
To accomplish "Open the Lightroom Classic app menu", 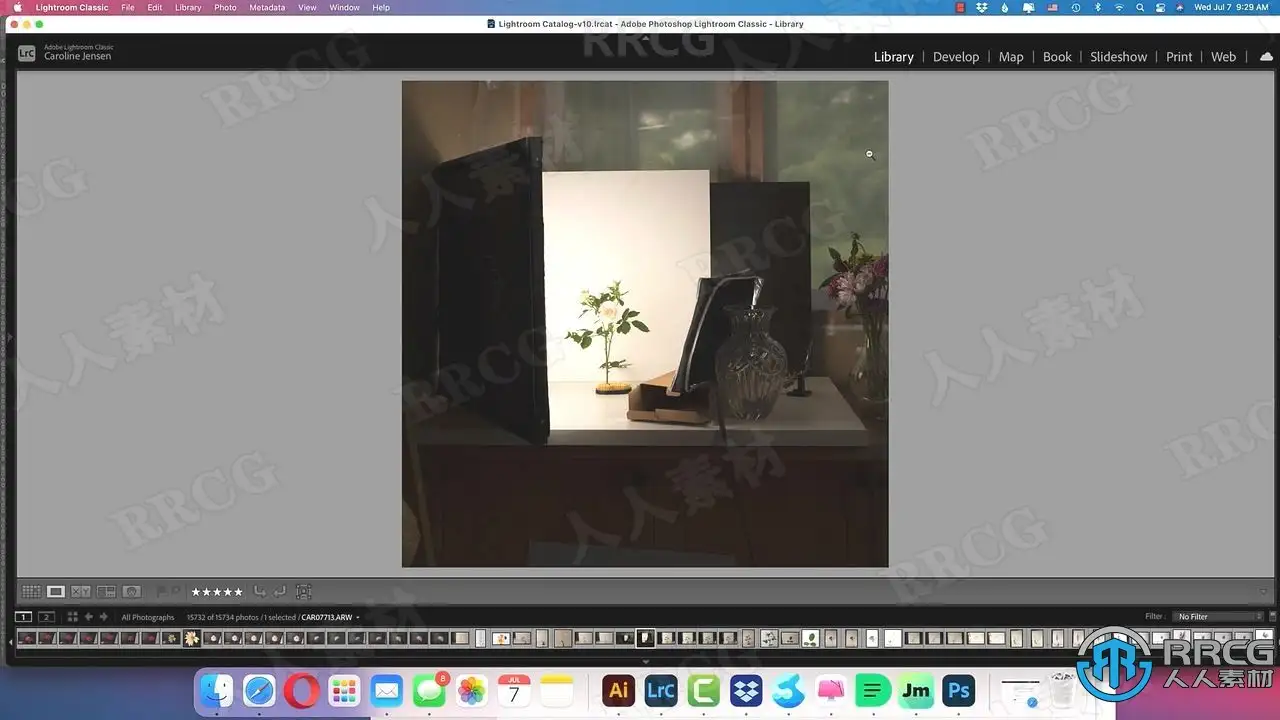I will [x=72, y=7].
